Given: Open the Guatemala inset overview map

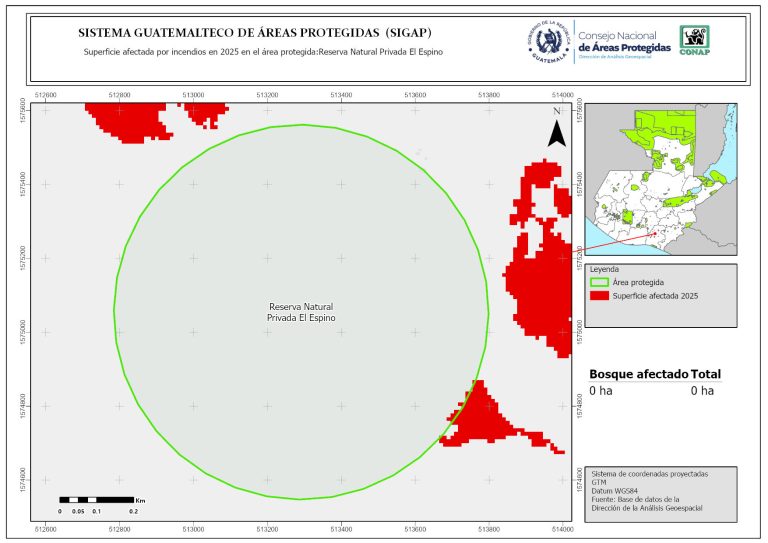Looking at the screenshot, I should (x=660, y=180).
